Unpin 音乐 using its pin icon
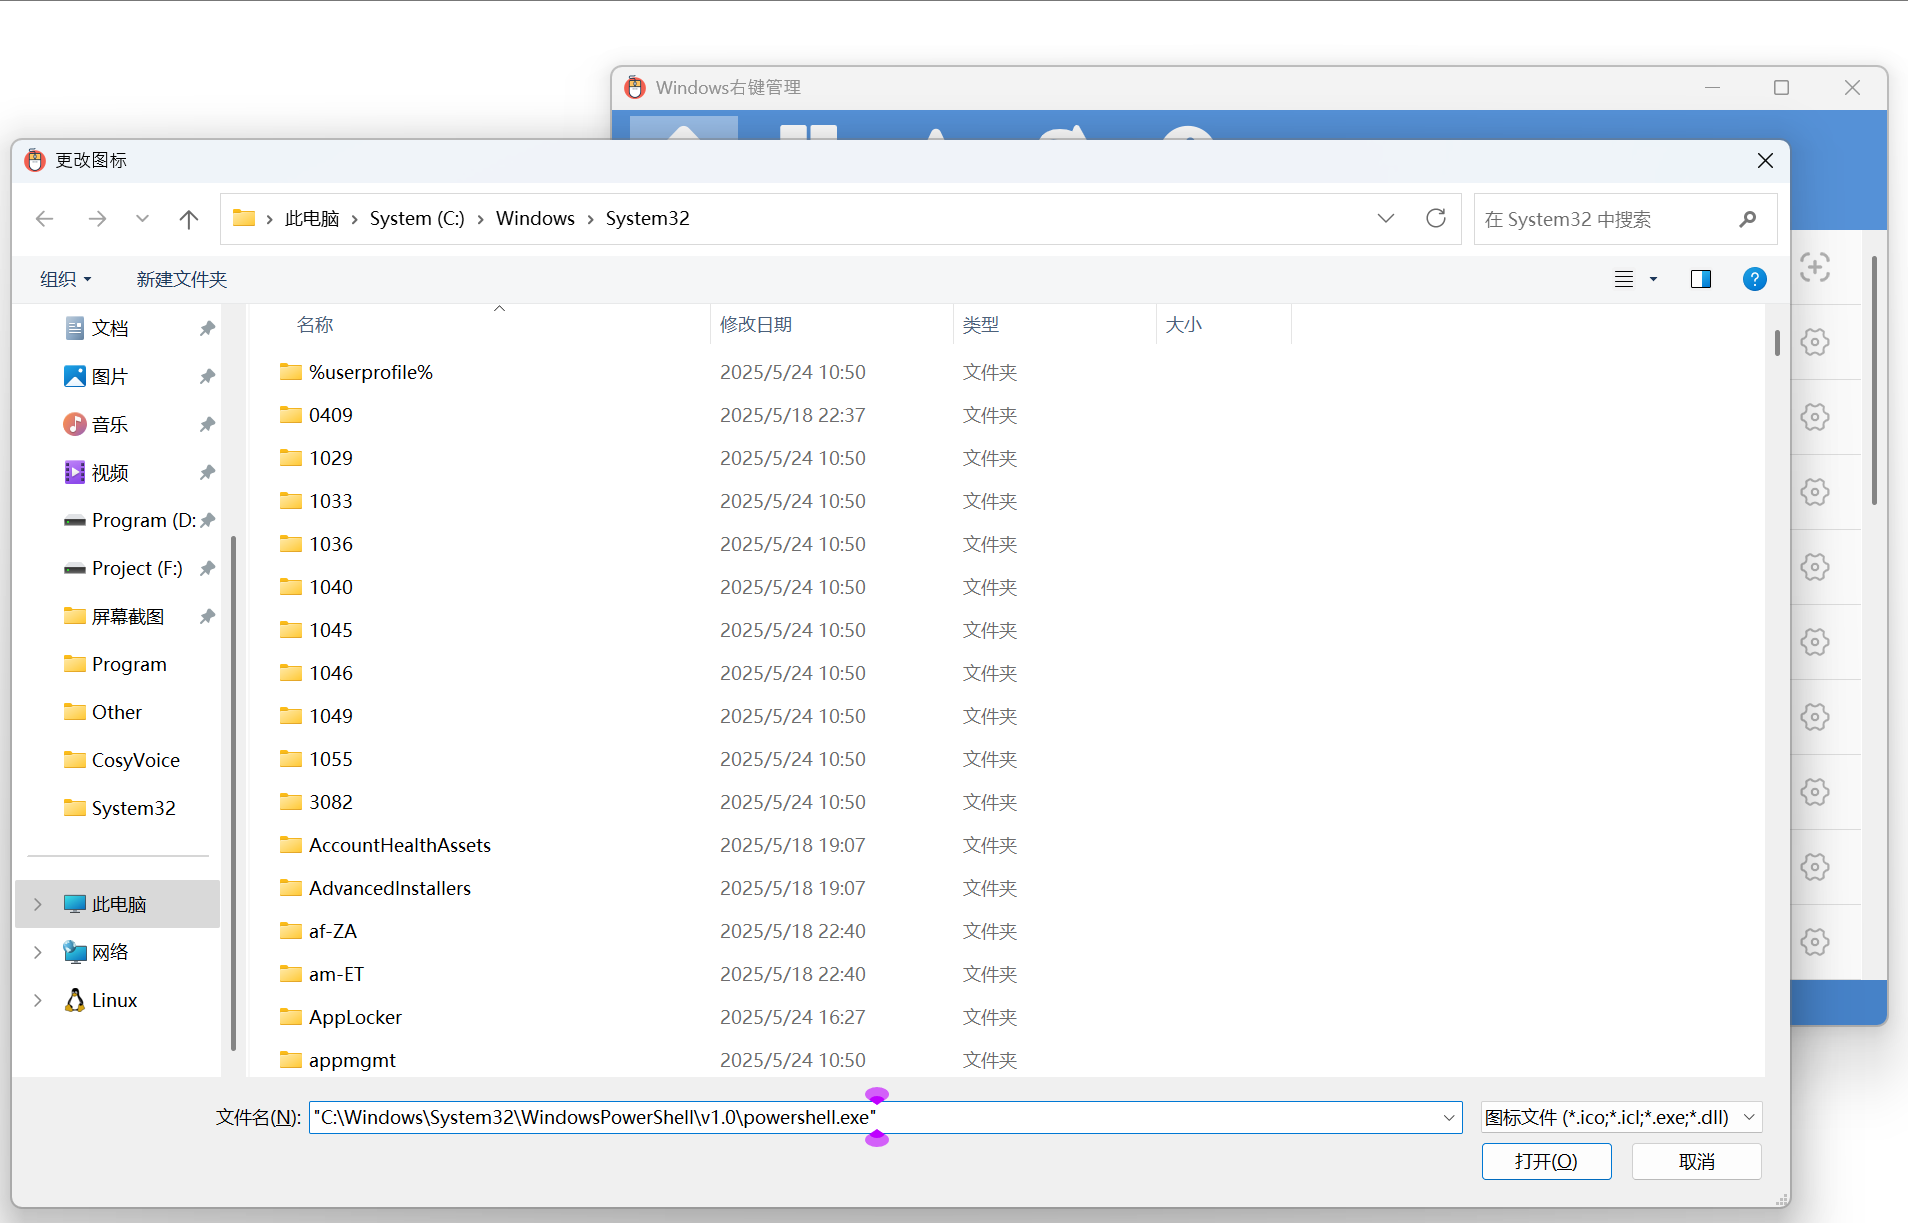The height and width of the screenshot is (1223, 1908). pyautogui.click(x=207, y=424)
